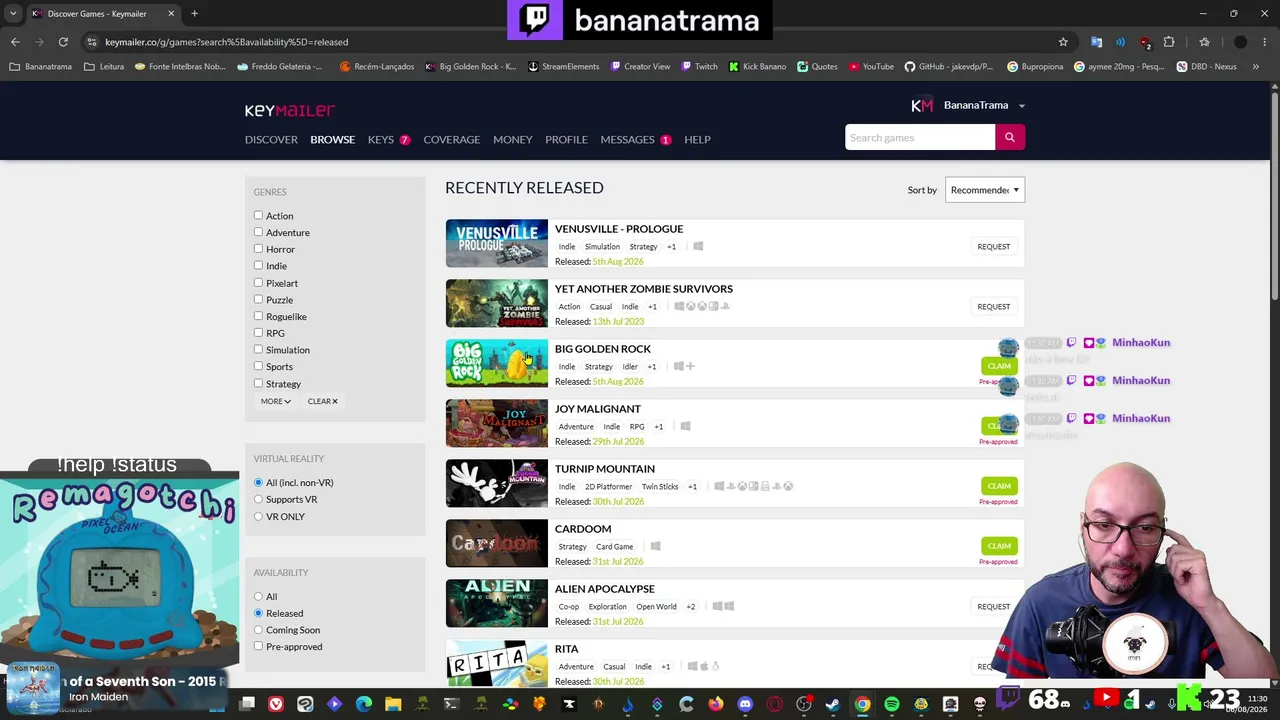Request a key for Venusville - Prologue

[994, 246]
